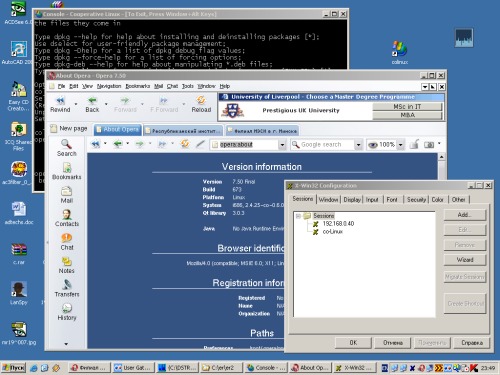Click Add button in X-Win32 Configuration
The width and height of the screenshot is (500, 375).
tap(465, 215)
